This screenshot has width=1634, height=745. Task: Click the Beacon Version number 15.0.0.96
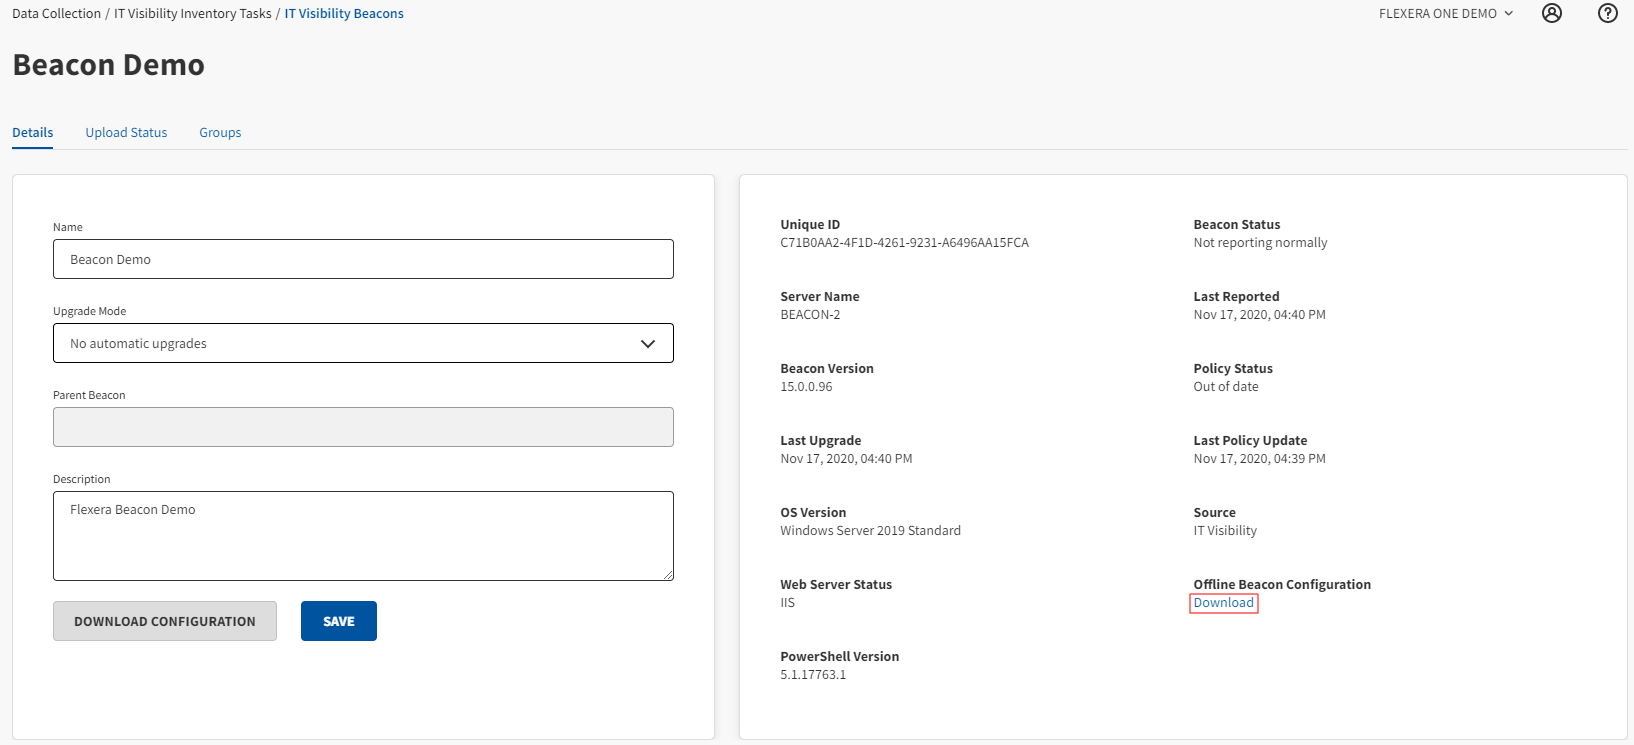(806, 387)
